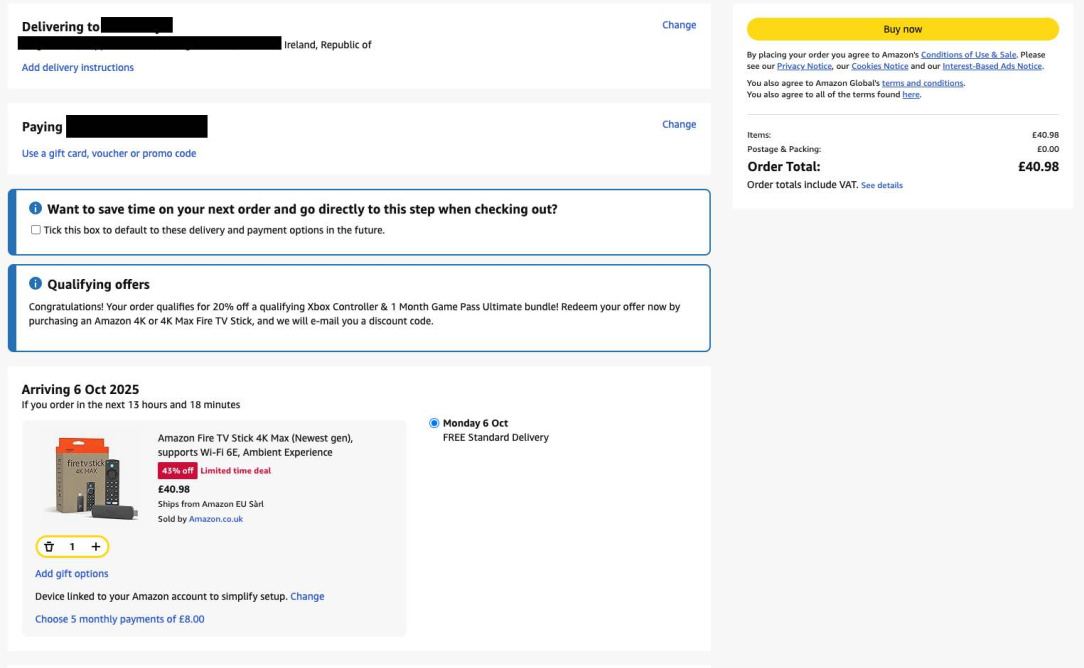Choose 5 monthly payments of £8.00

(120, 619)
